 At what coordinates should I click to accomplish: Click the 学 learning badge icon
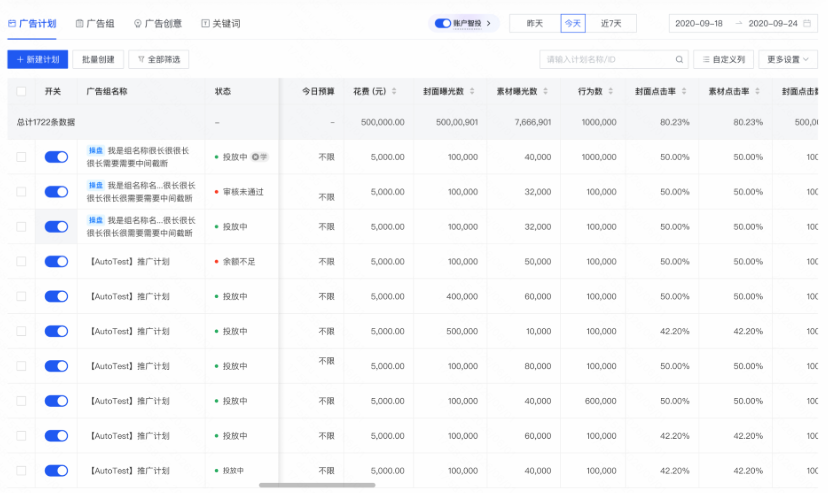click(x=259, y=157)
